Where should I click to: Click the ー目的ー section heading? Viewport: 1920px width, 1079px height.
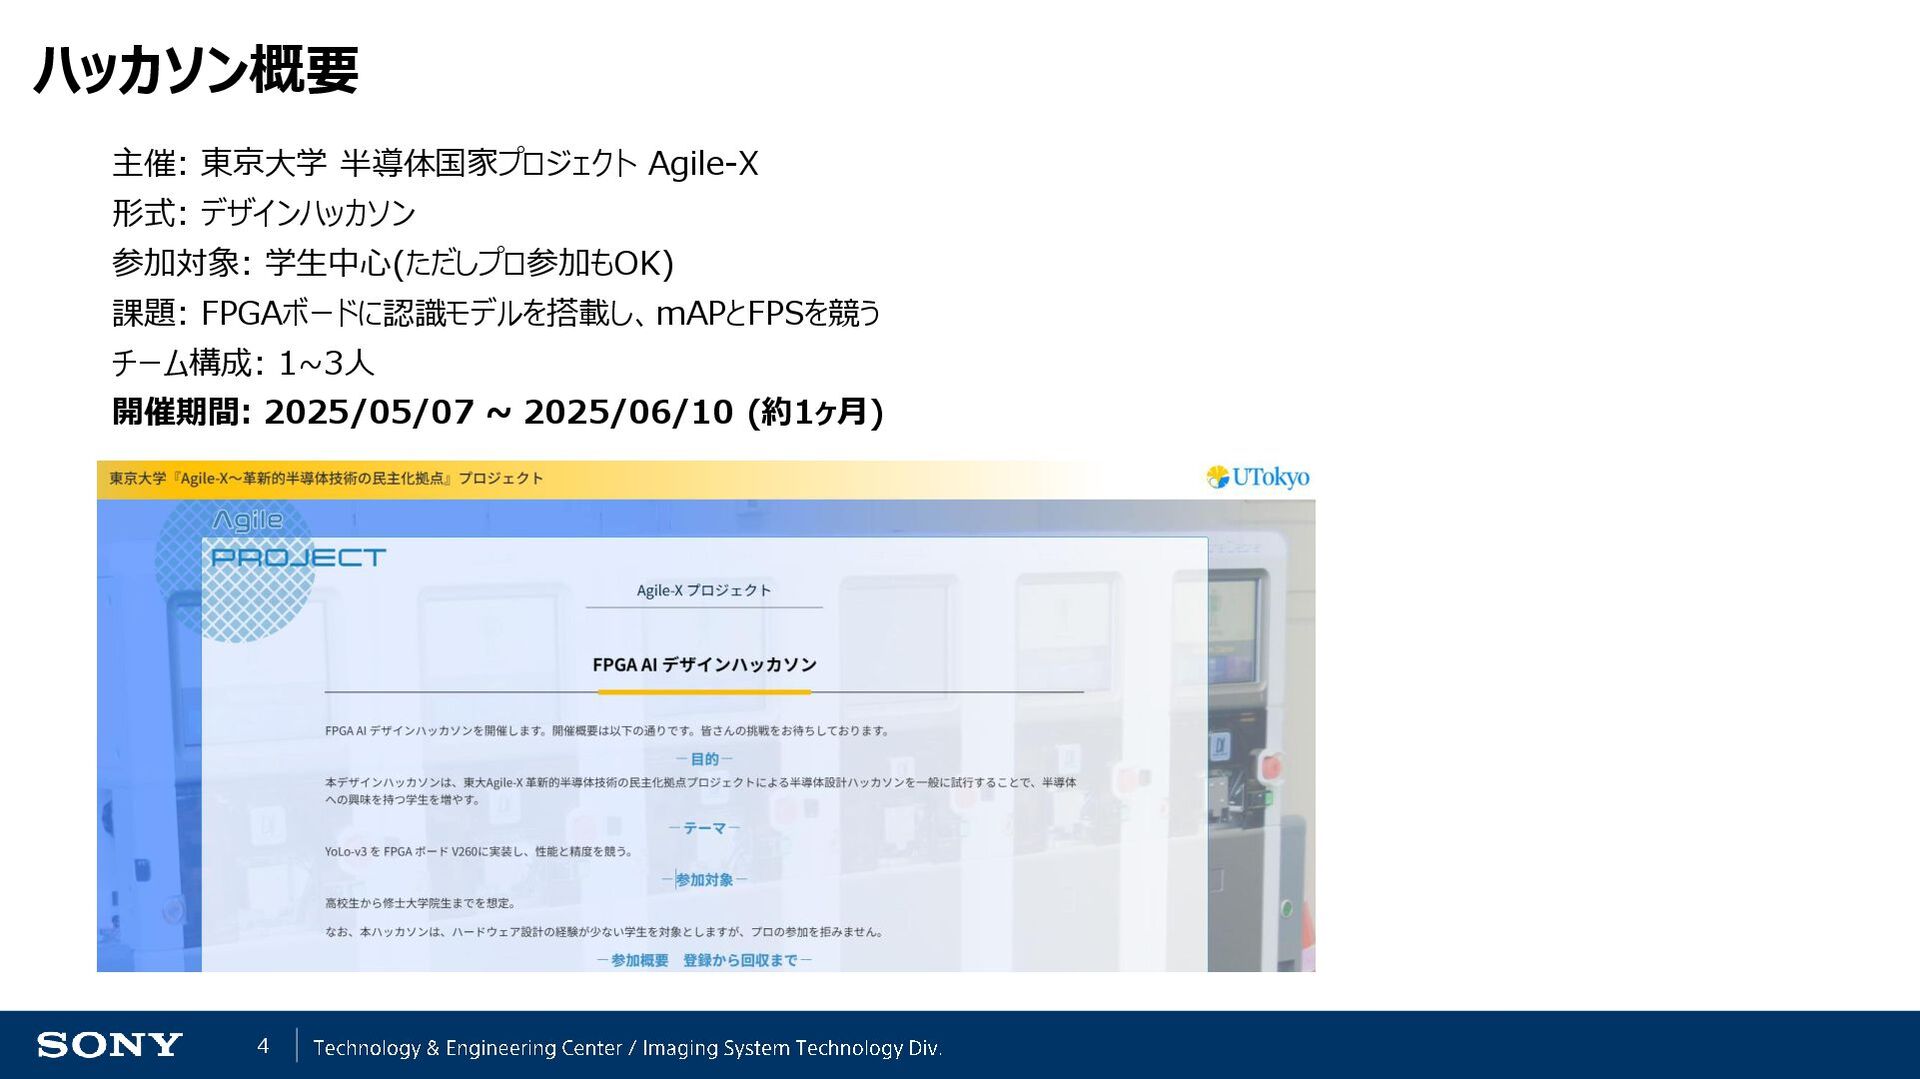(x=704, y=759)
